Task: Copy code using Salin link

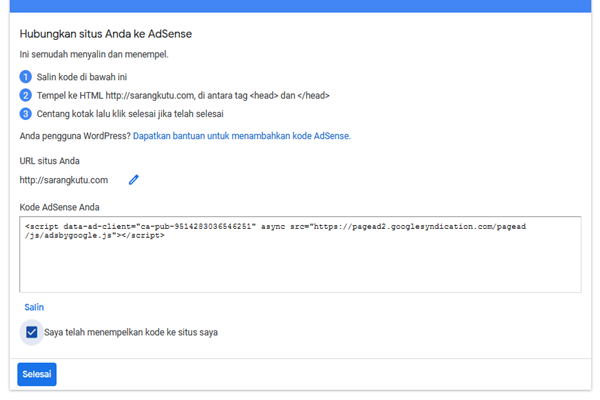Action: [34, 307]
